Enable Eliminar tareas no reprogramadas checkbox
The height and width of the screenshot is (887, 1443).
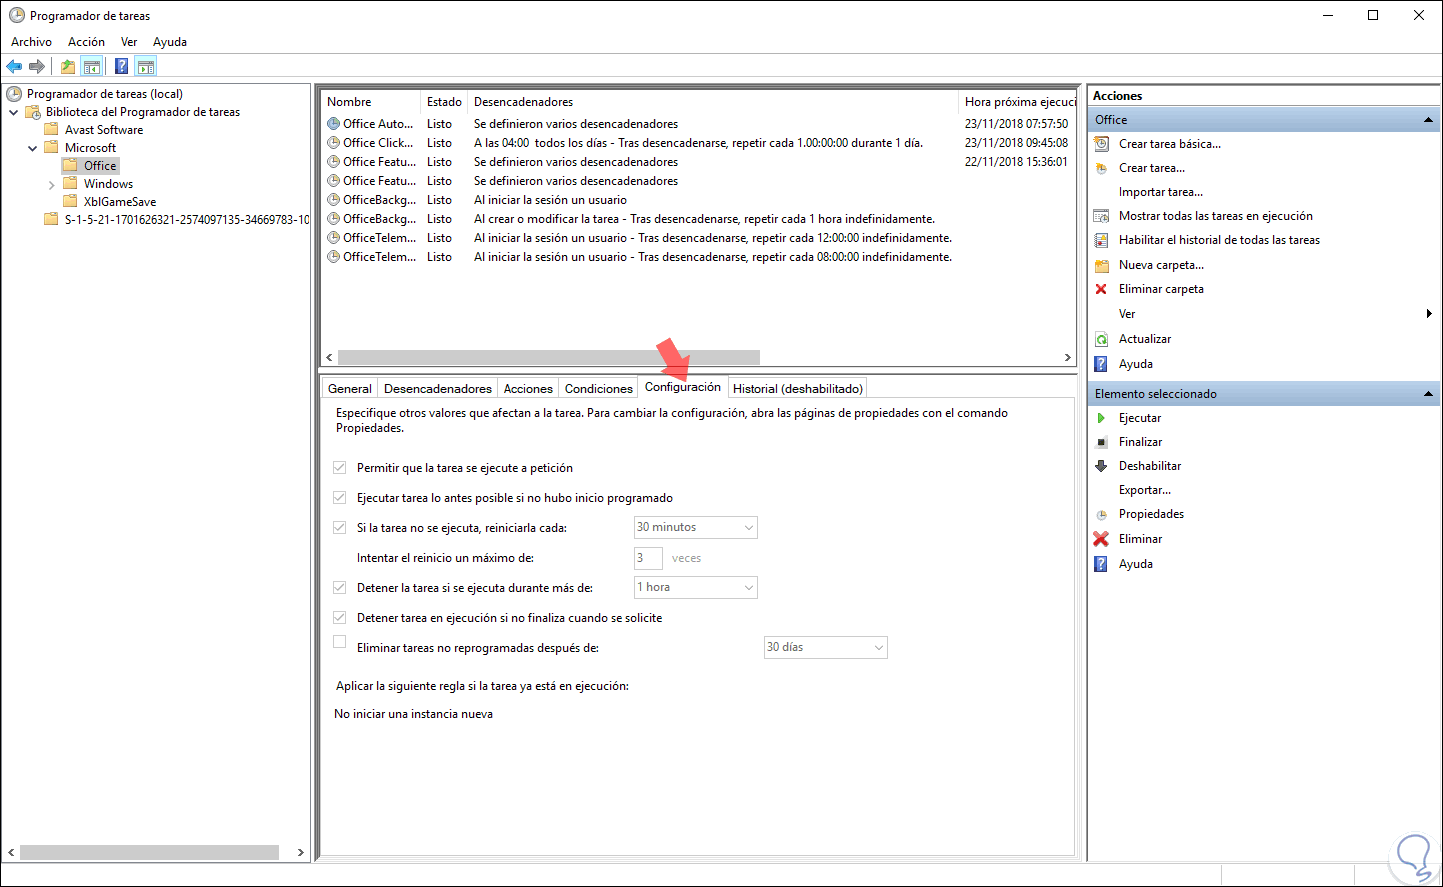point(340,642)
